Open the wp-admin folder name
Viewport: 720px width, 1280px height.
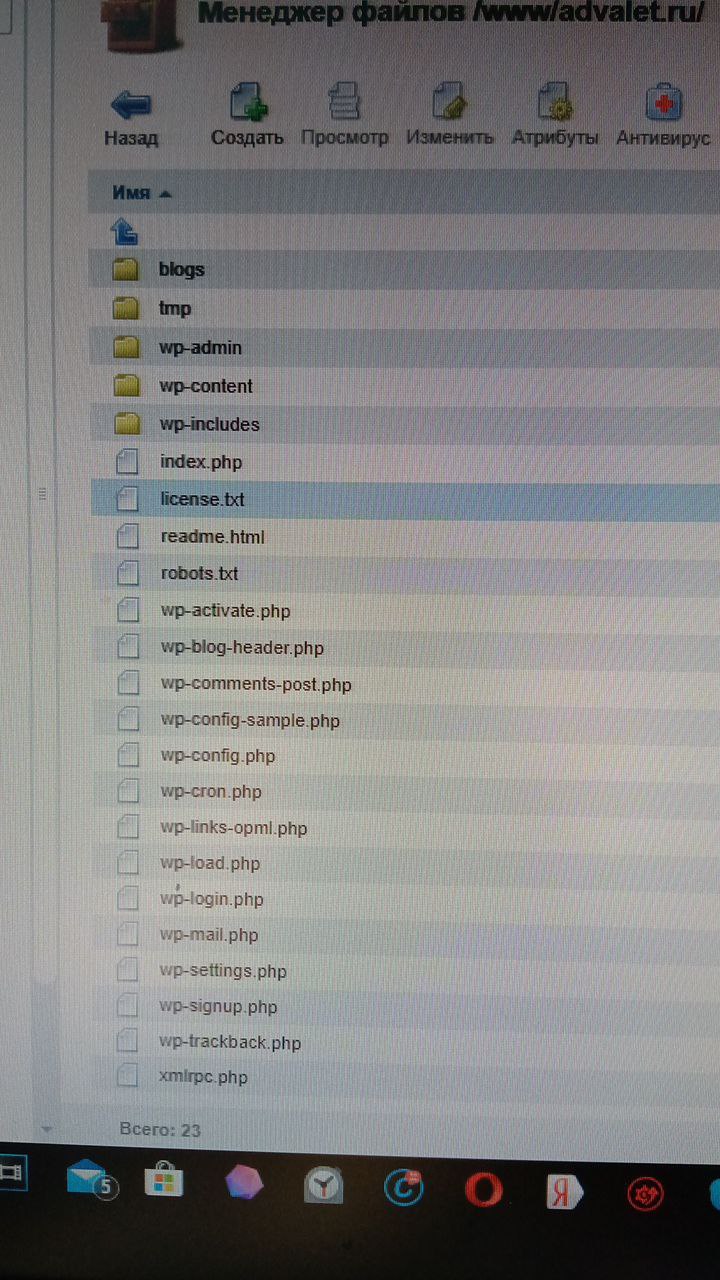(201, 347)
